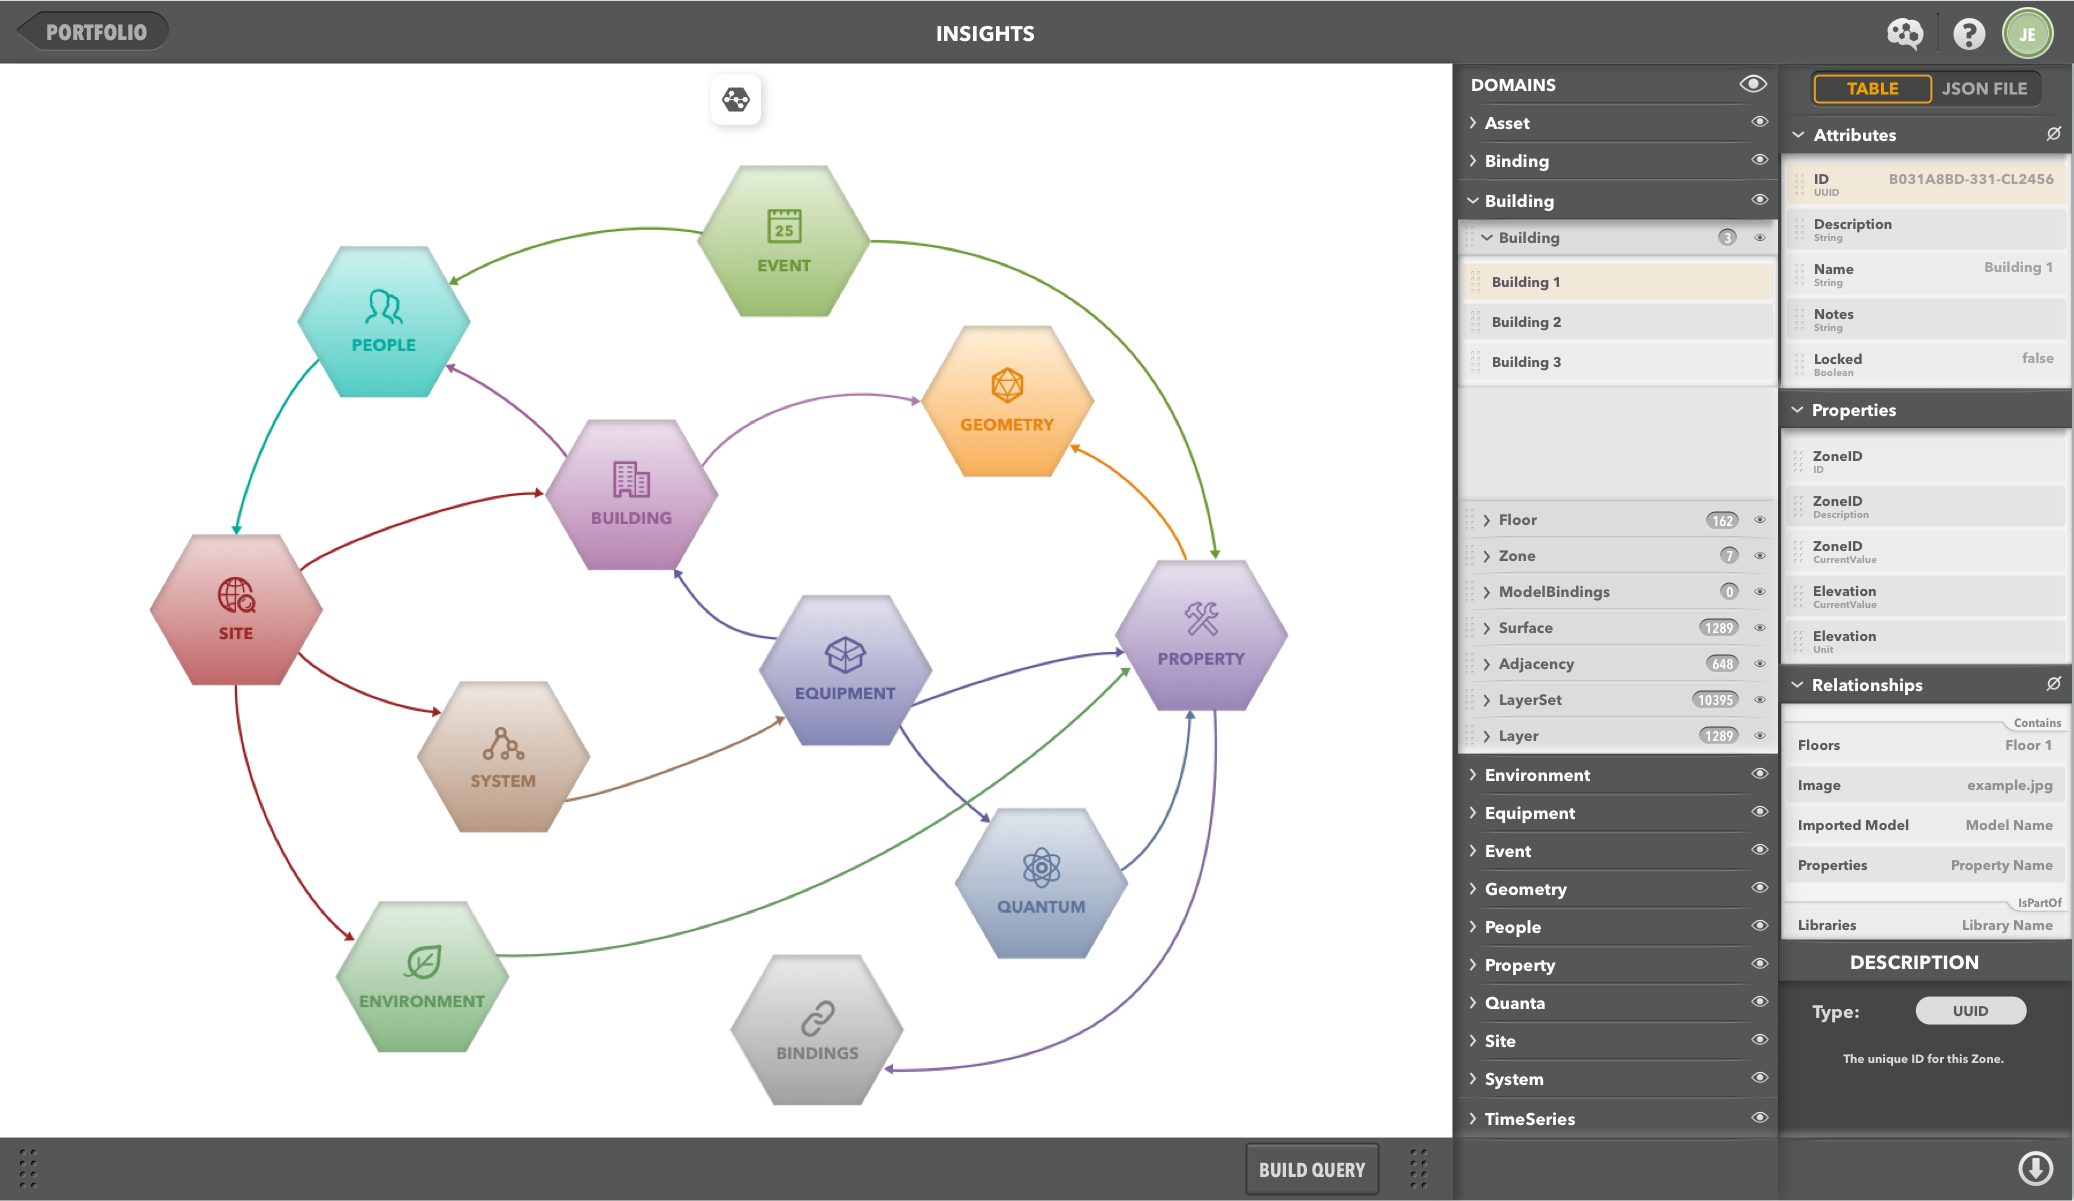Expand the Environment domain

(x=1537, y=775)
